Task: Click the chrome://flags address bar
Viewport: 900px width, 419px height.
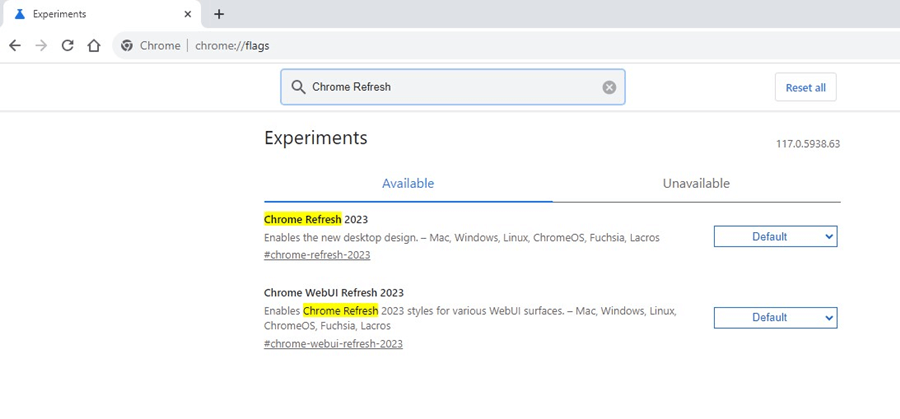Action: (505, 46)
